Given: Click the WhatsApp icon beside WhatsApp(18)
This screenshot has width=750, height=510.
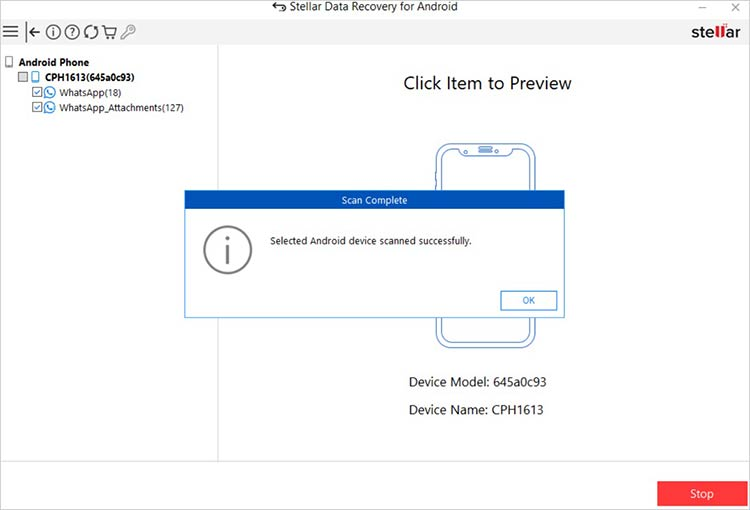Looking at the screenshot, I should click(x=50, y=92).
